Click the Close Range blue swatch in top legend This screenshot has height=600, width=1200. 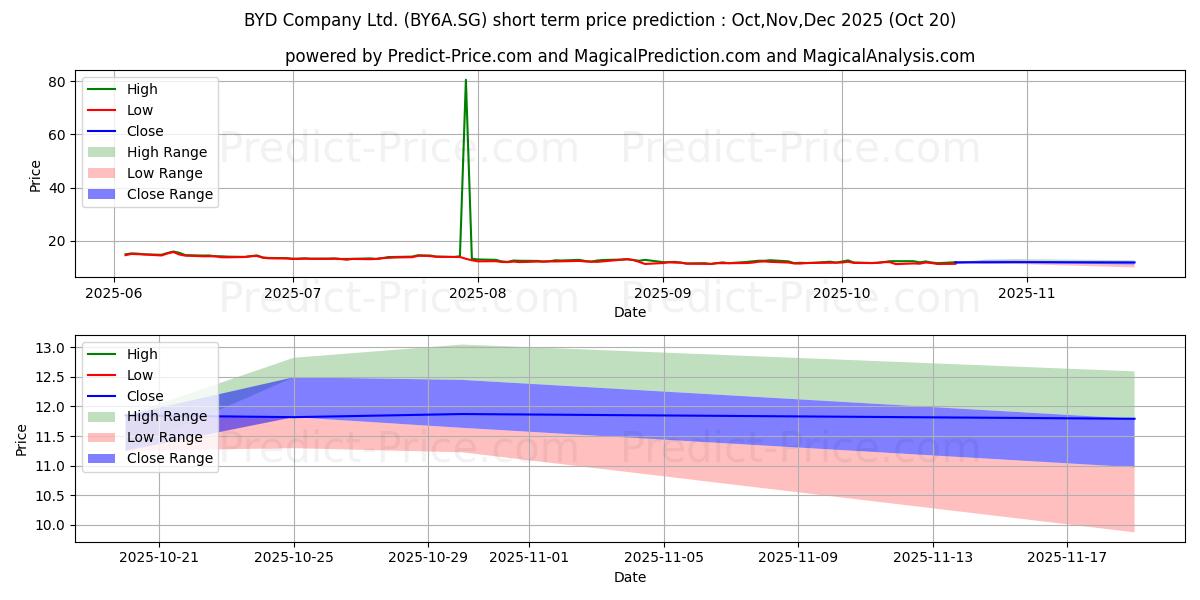pos(103,194)
